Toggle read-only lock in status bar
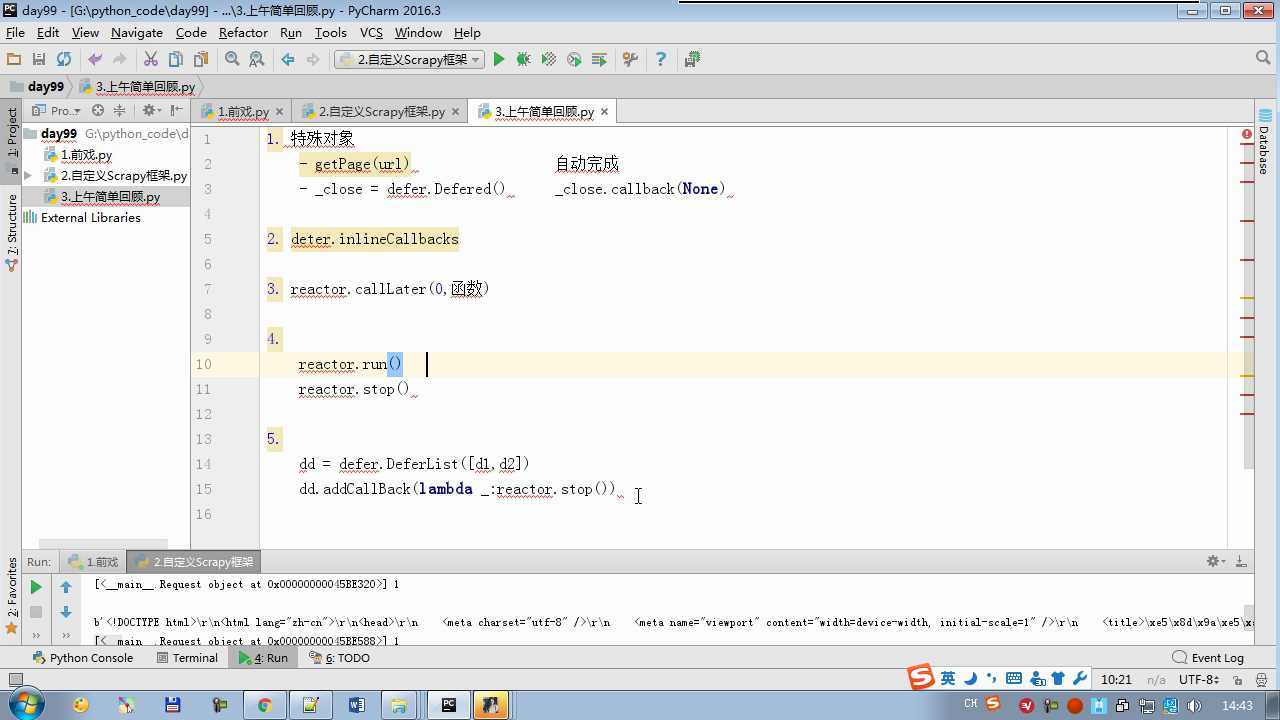Viewport: 1280px width, 720px height. click(1238, 680)
